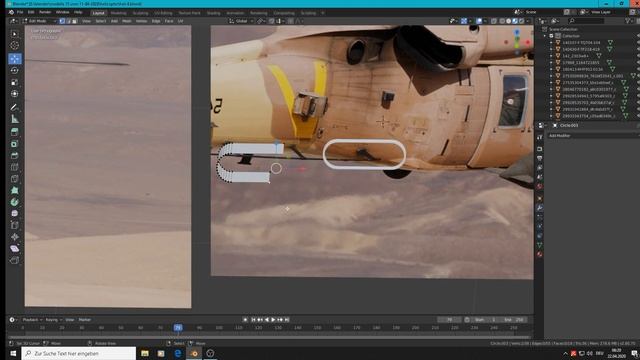The width and height of the screenshot is (640, 360).
Task: Open the Edit Mode dropdown
Action: click(x=40, y=21)
